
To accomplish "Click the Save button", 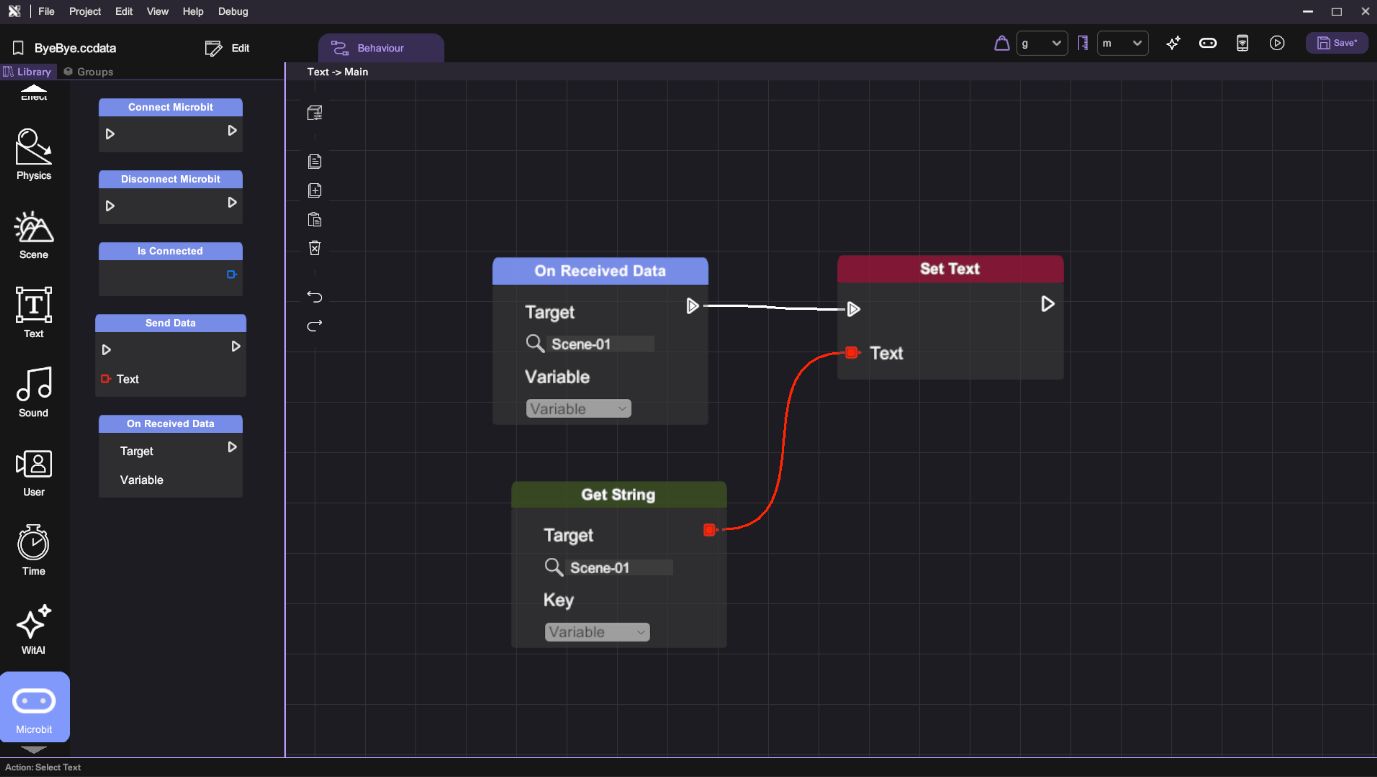I will [x=1336, y=43].
